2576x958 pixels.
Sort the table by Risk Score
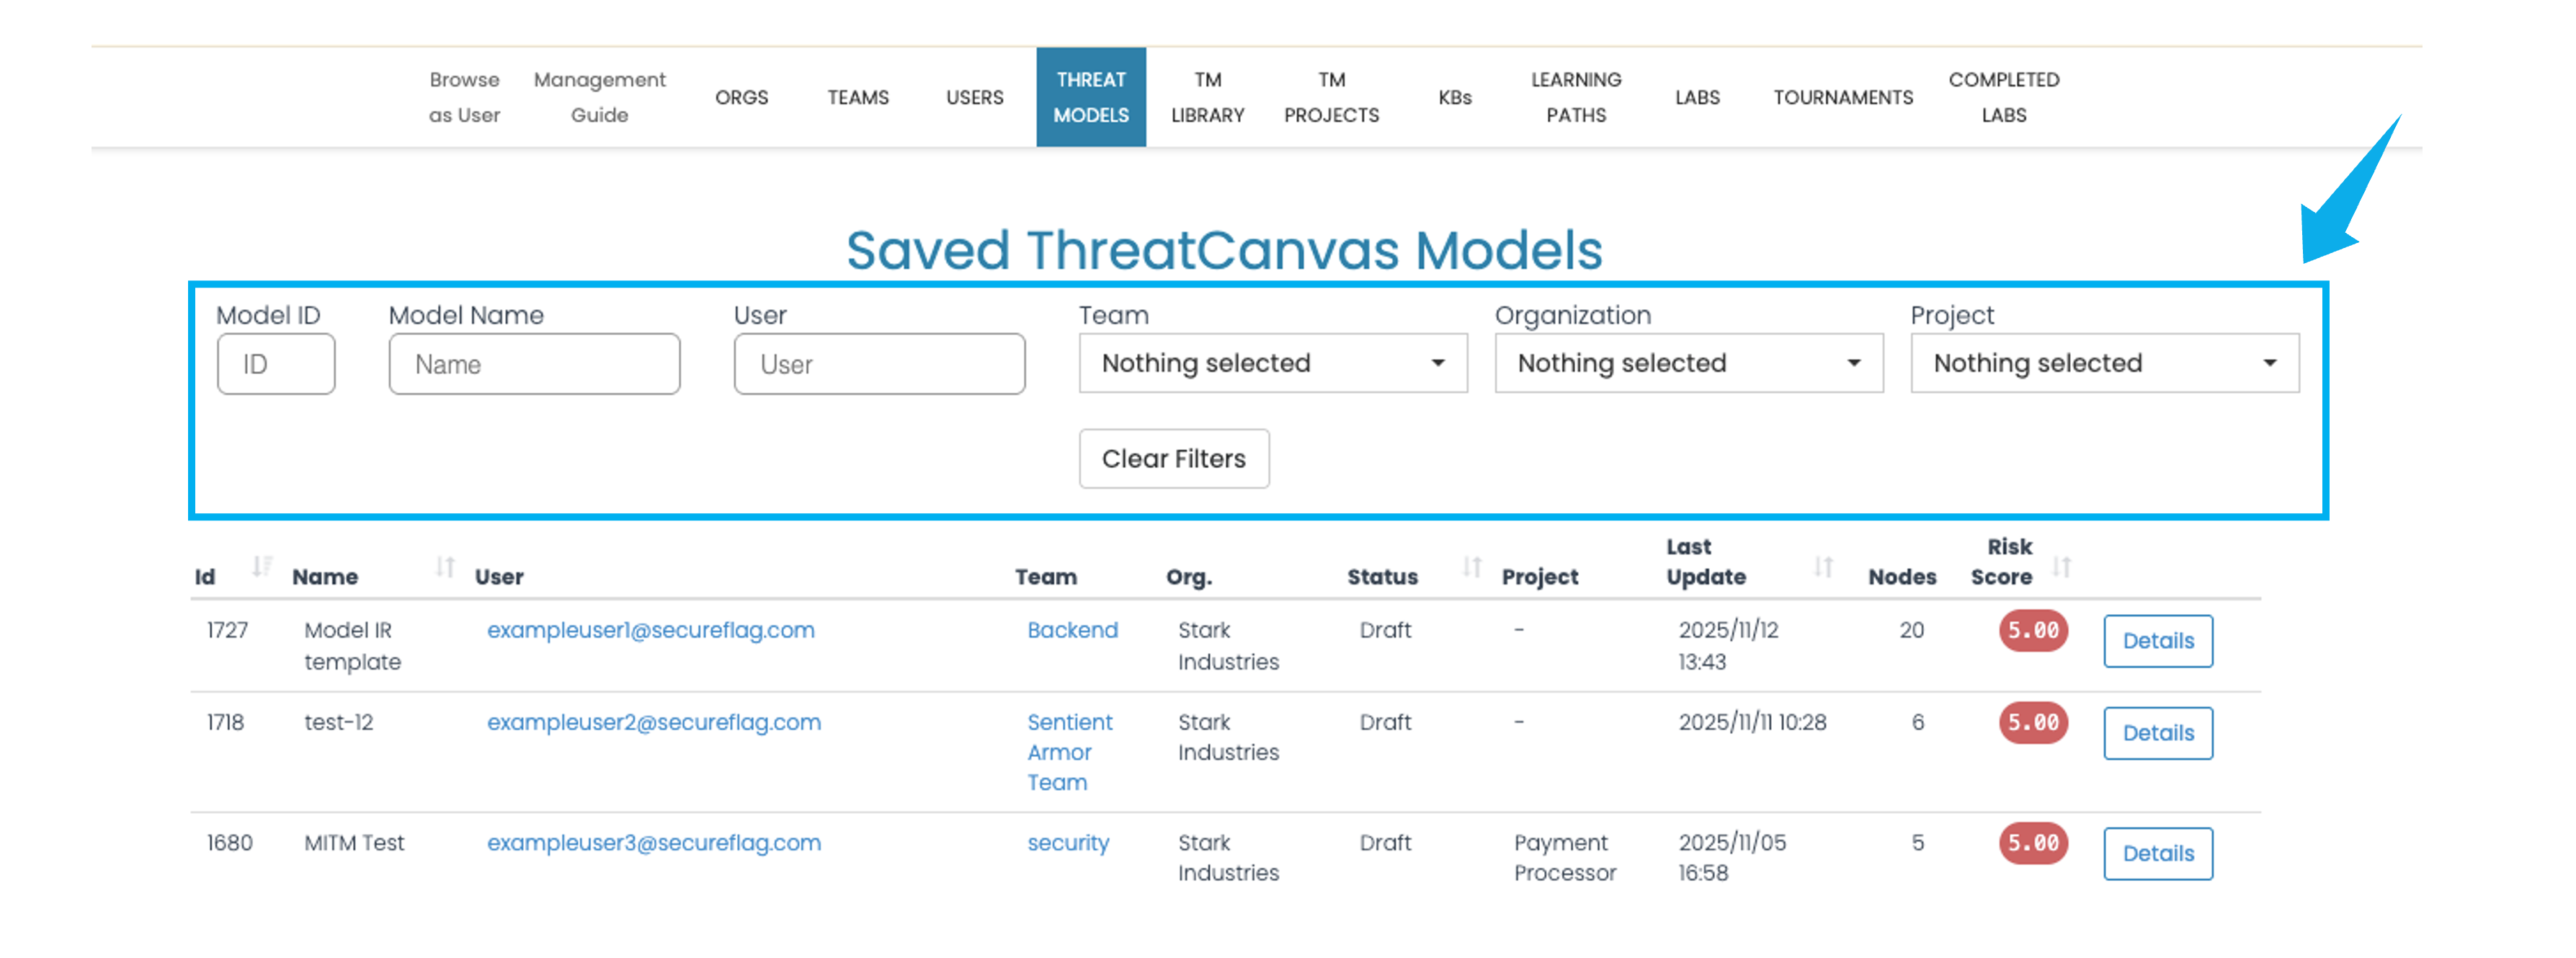tap(2061, 567)
